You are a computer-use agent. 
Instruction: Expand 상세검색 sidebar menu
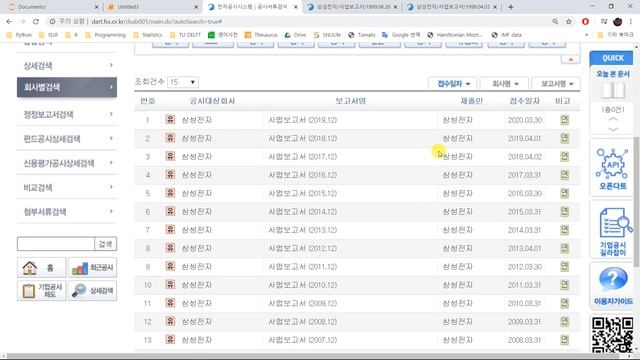[x=67, y=65]
